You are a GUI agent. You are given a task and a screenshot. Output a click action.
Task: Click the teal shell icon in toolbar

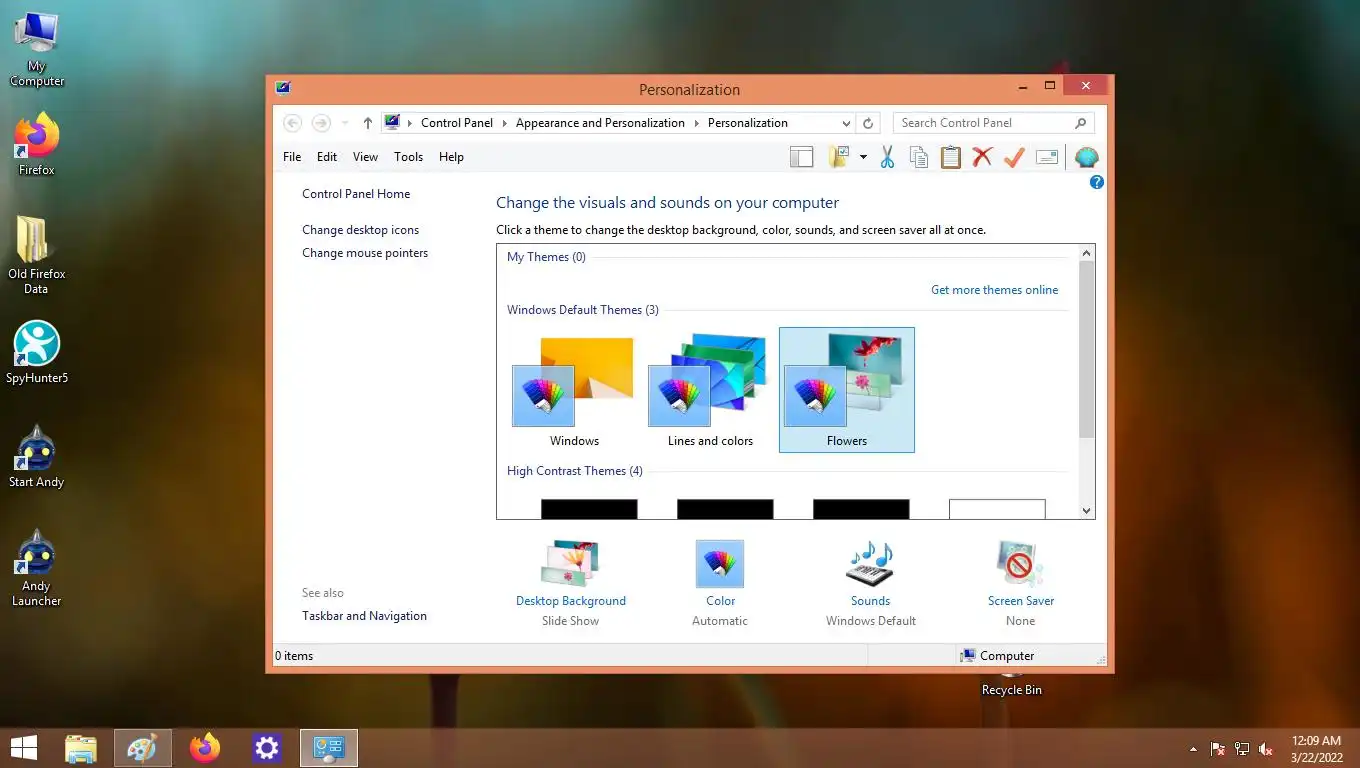click(1086, 157)
